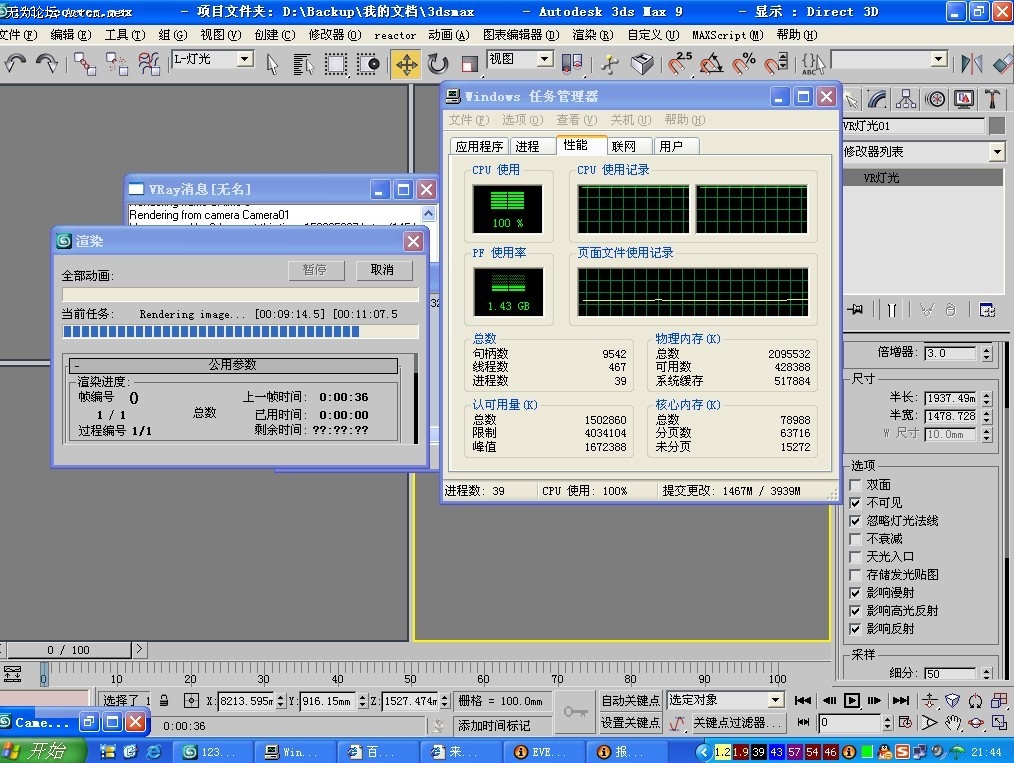1014x763 pixels.
Task: Open the 关键点过滤器 button
Action: tap(737, 723)
